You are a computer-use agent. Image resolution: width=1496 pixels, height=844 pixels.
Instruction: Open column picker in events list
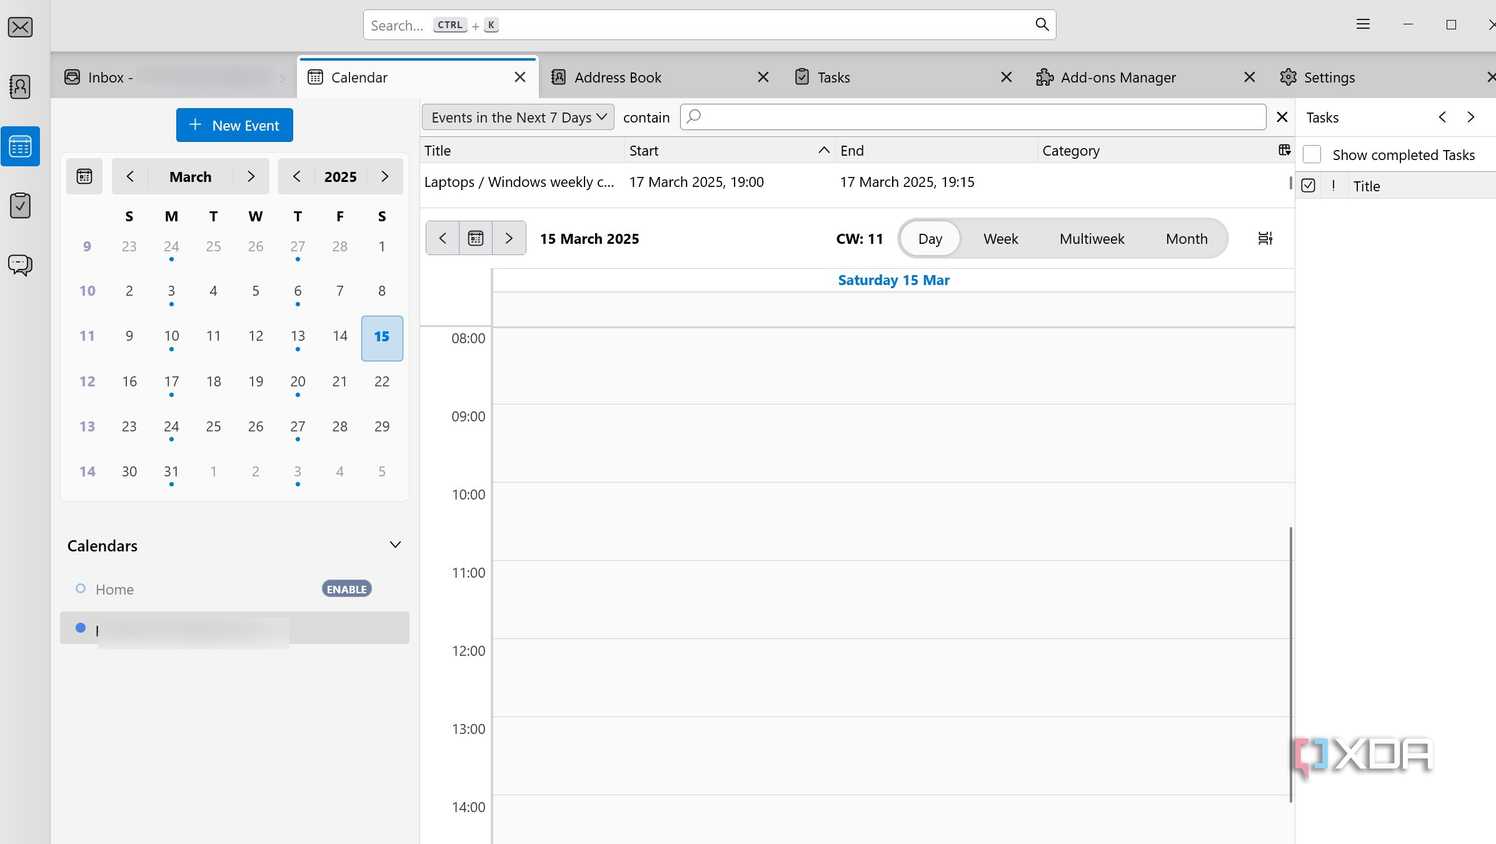pos(1284,150)
